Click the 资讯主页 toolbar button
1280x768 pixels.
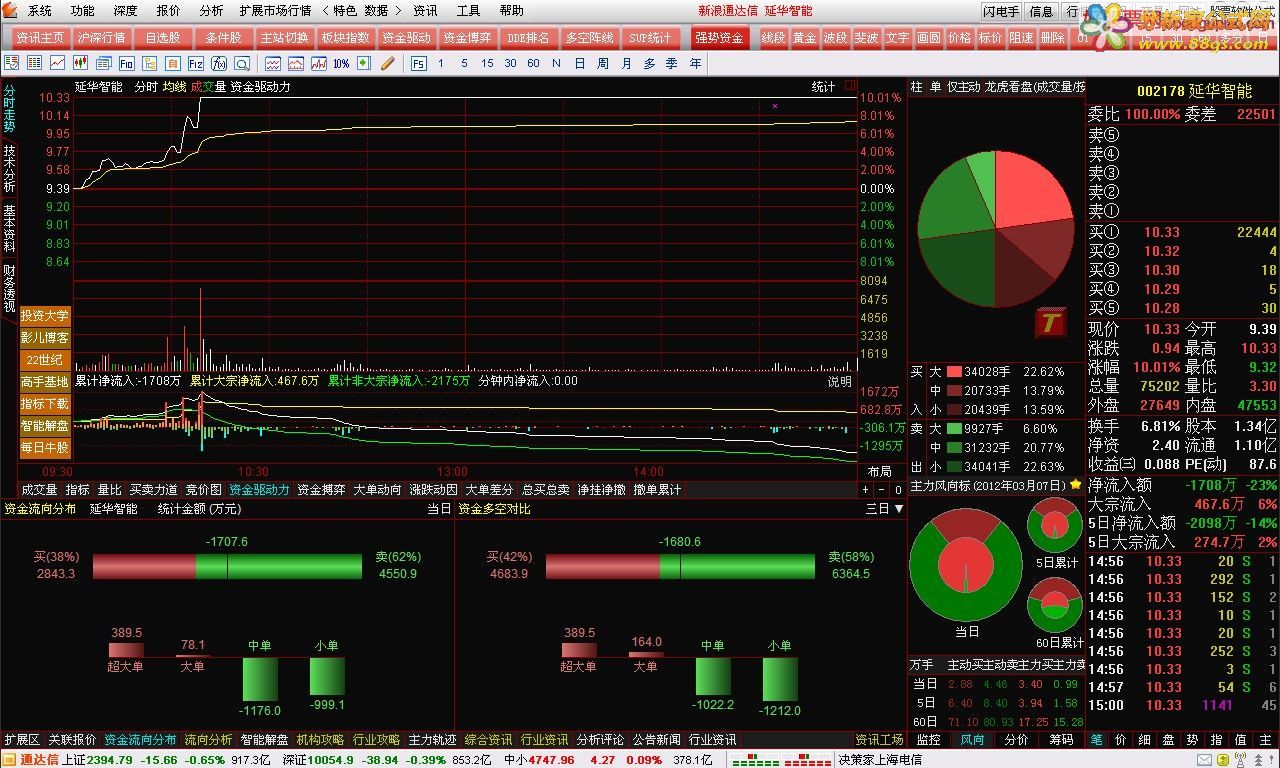41,37
